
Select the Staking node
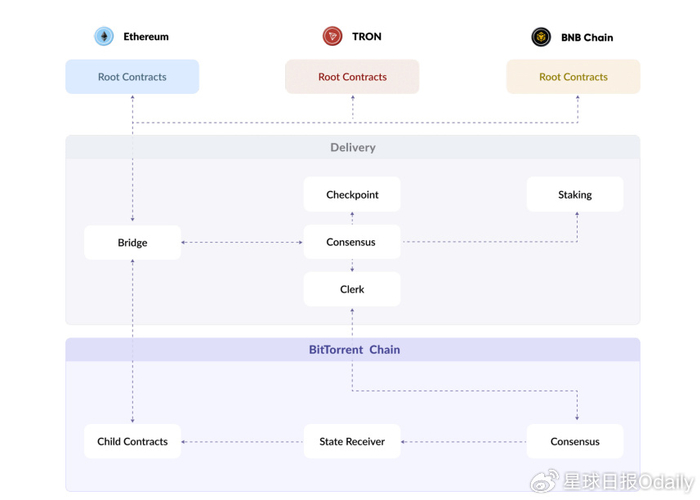(x=575, y=195)
